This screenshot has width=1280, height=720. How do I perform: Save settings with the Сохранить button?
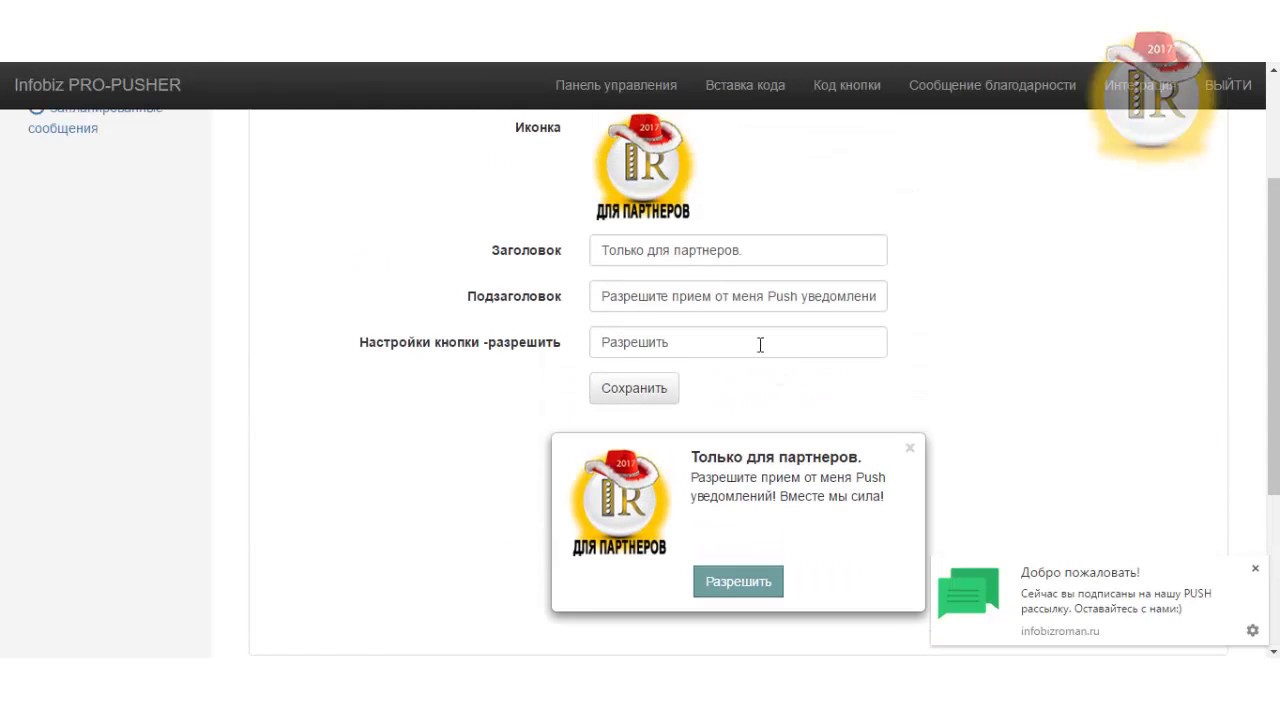click(x=634, y=388)
